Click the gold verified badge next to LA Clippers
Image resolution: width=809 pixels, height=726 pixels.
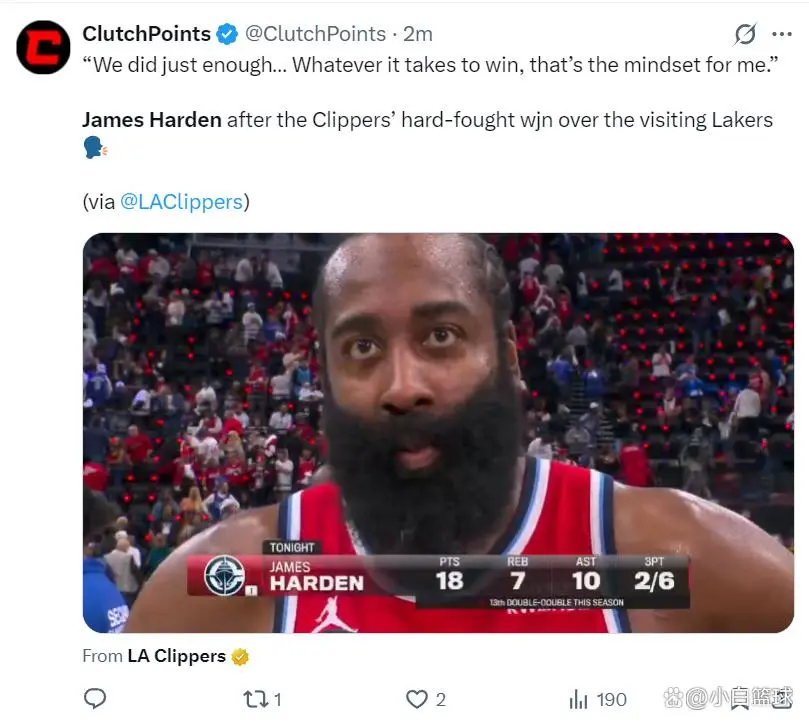[240, 656]
